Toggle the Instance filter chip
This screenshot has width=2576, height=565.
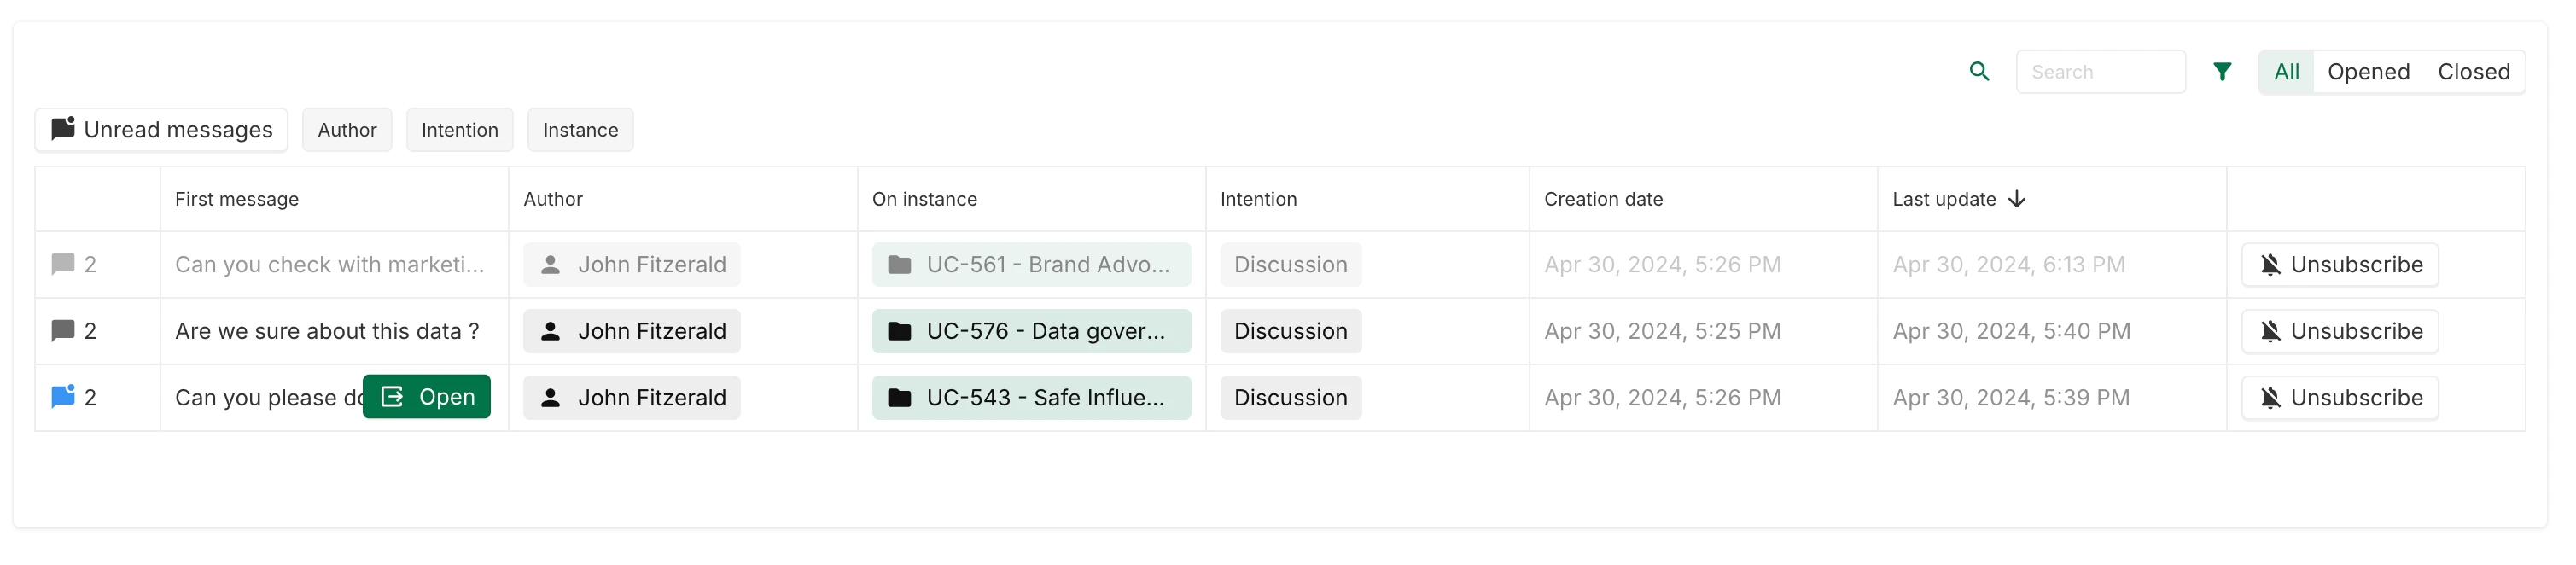click(580, 130)
